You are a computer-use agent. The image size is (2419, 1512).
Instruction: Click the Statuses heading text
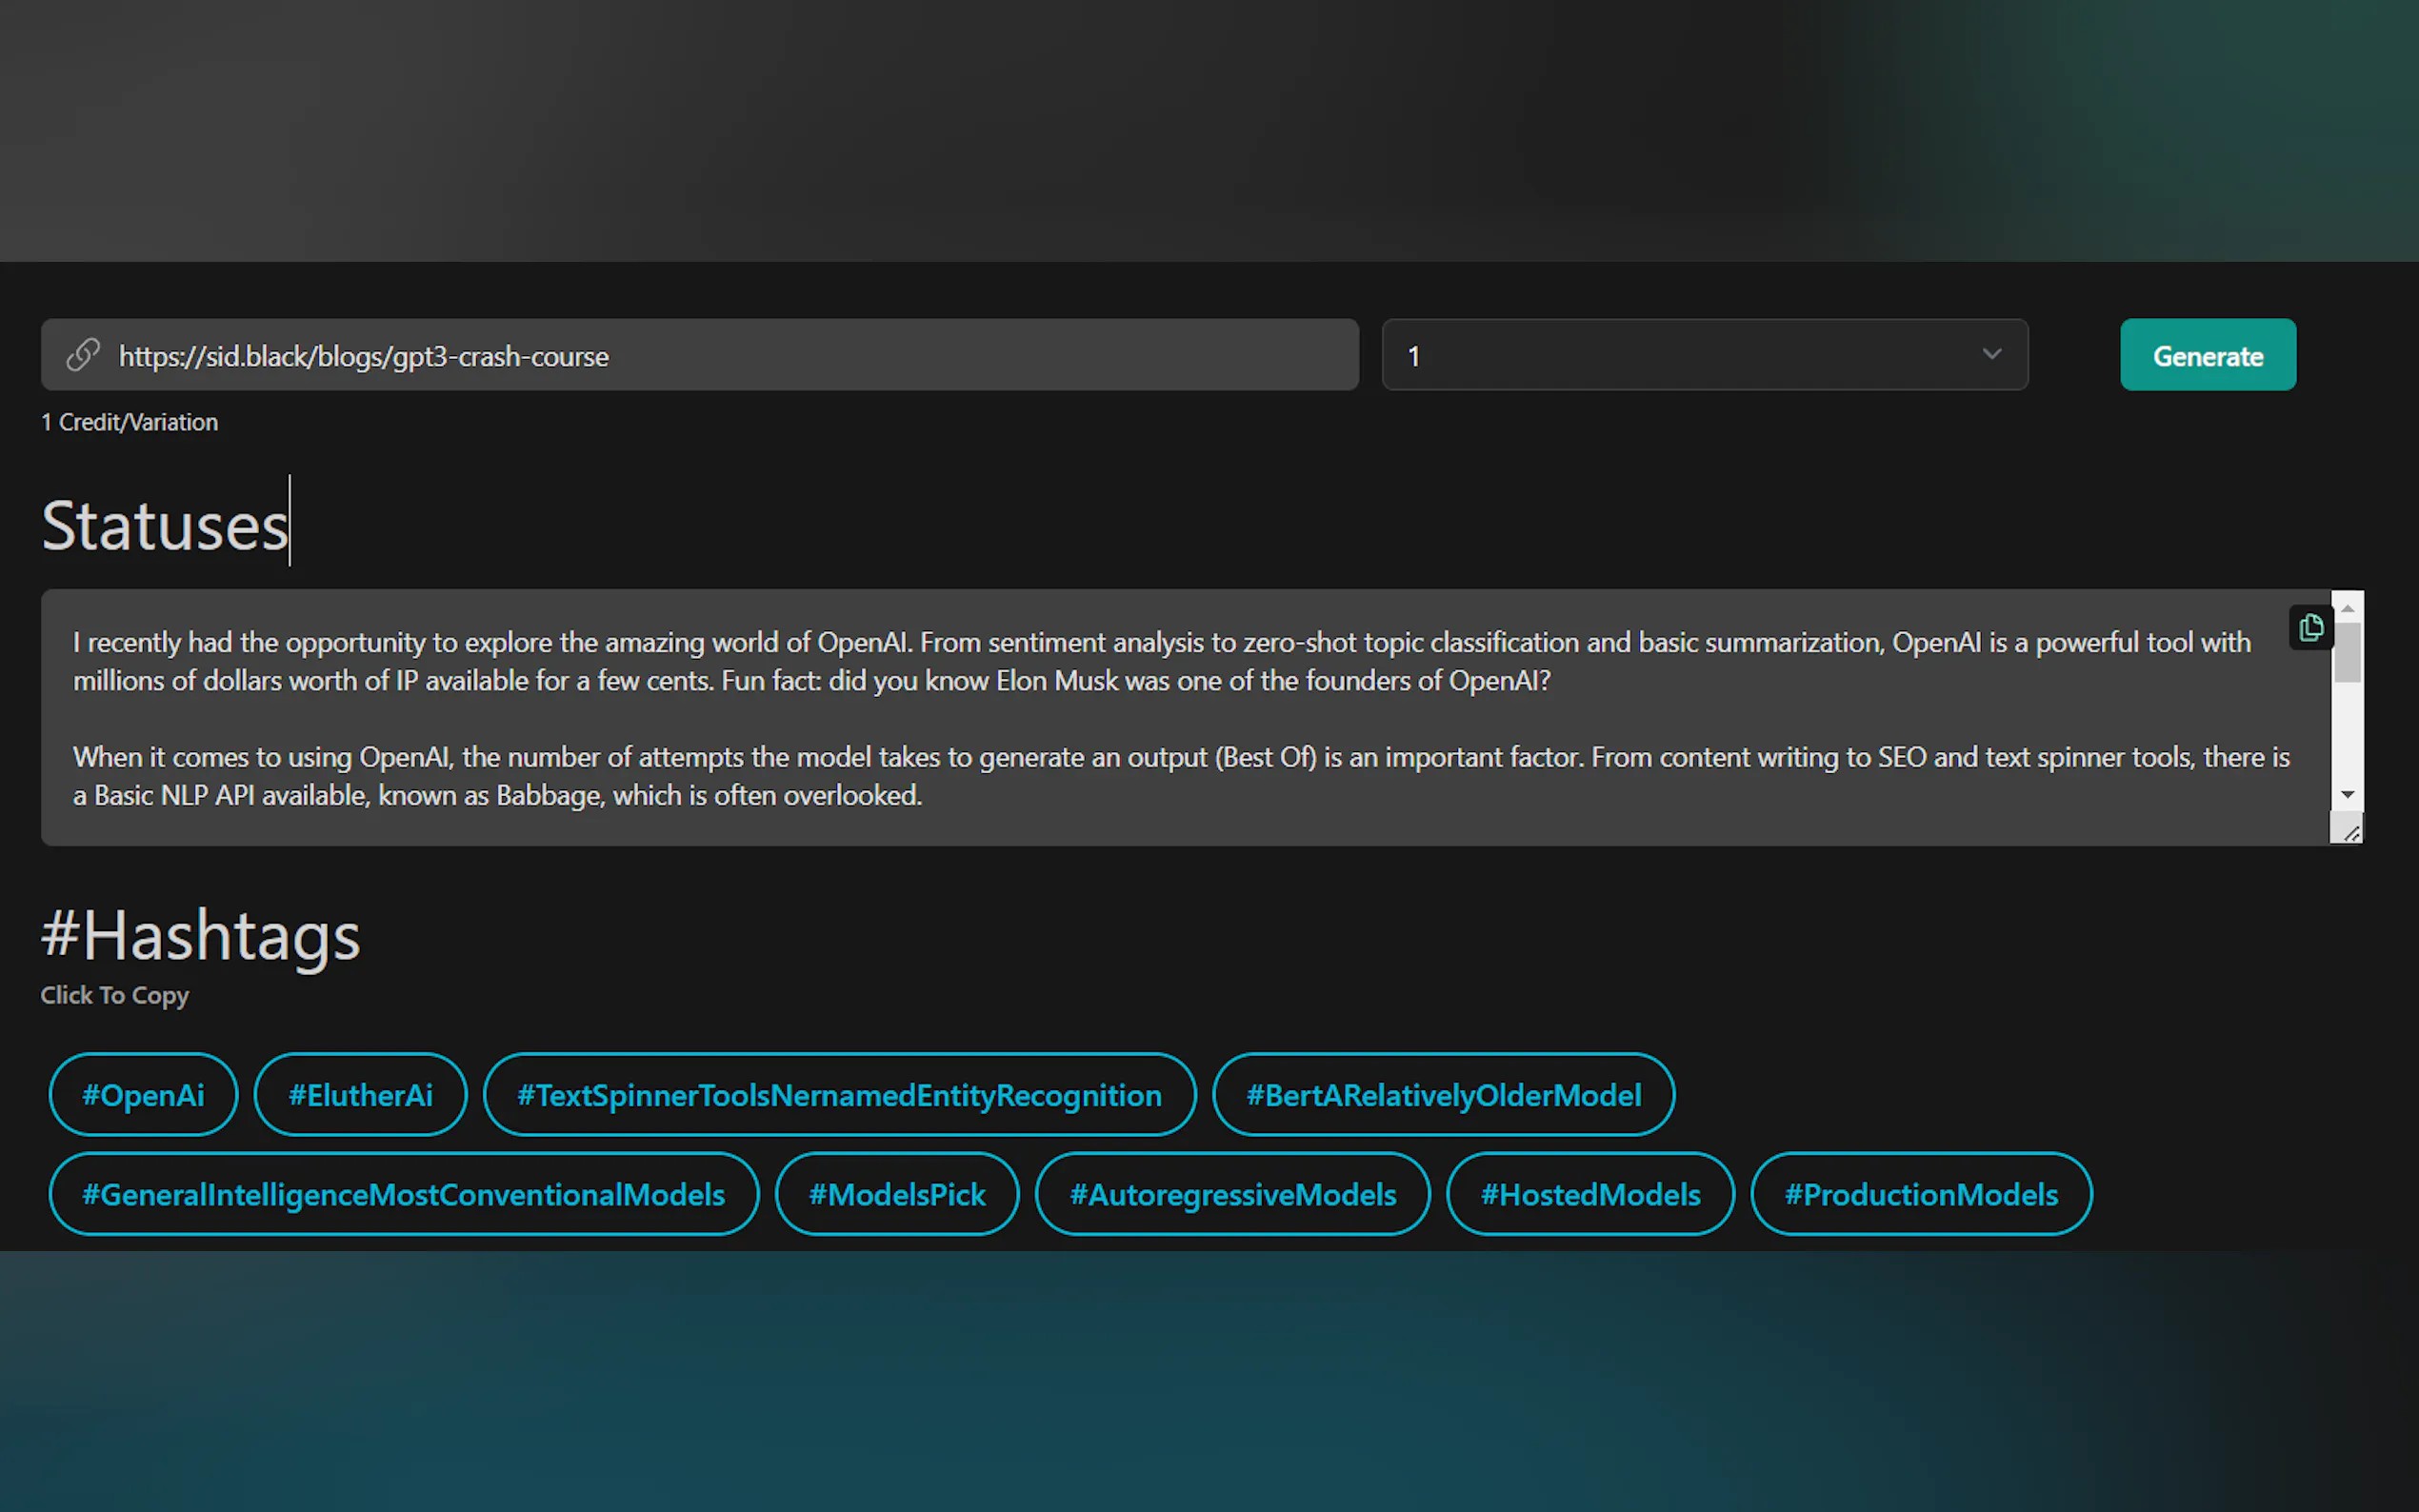pyautogui.click(x=165, y=524)
